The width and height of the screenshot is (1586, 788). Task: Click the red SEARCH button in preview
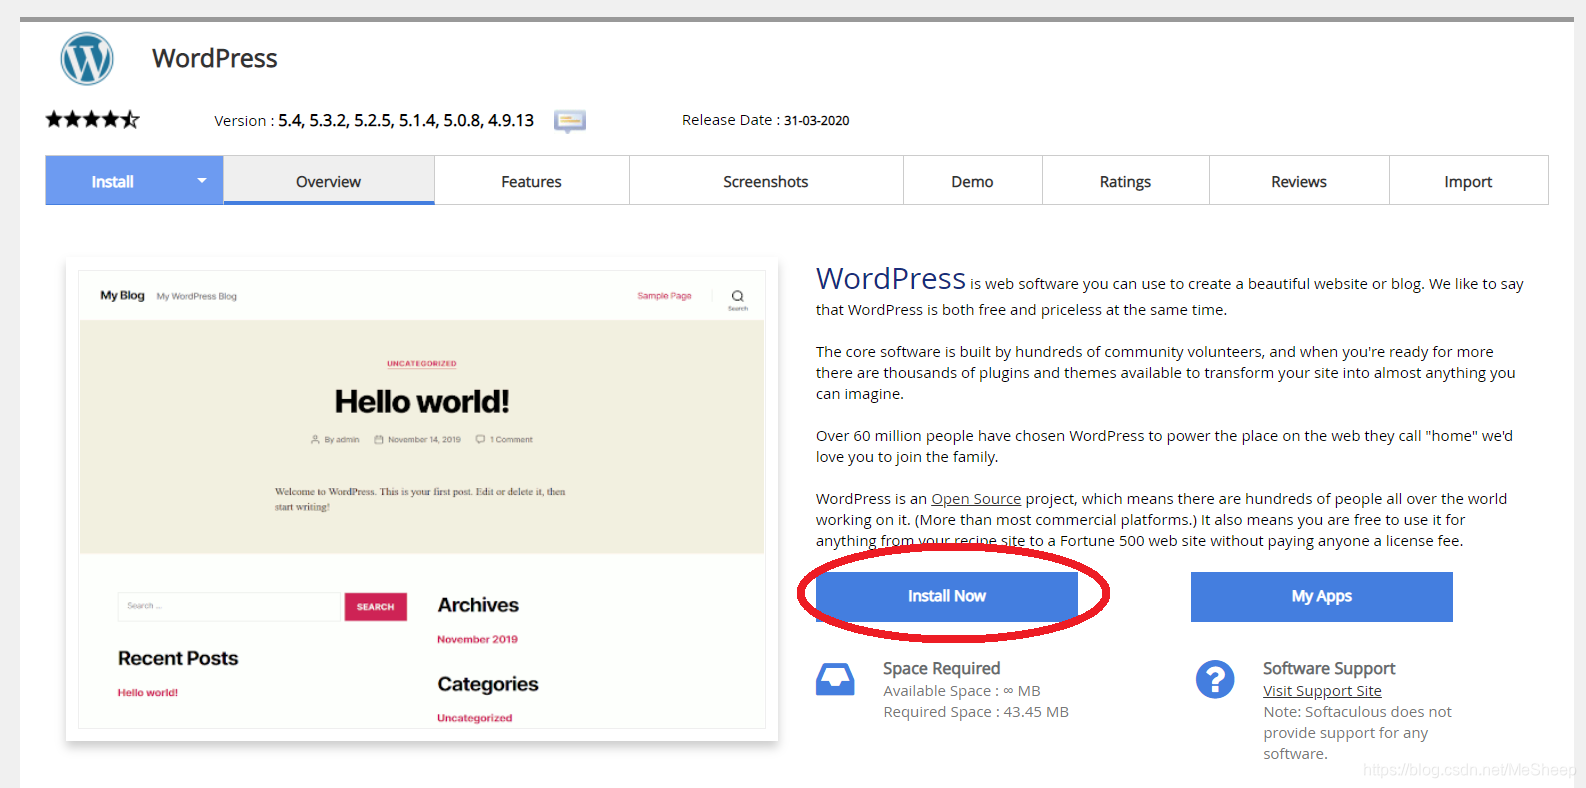(375, 607)
